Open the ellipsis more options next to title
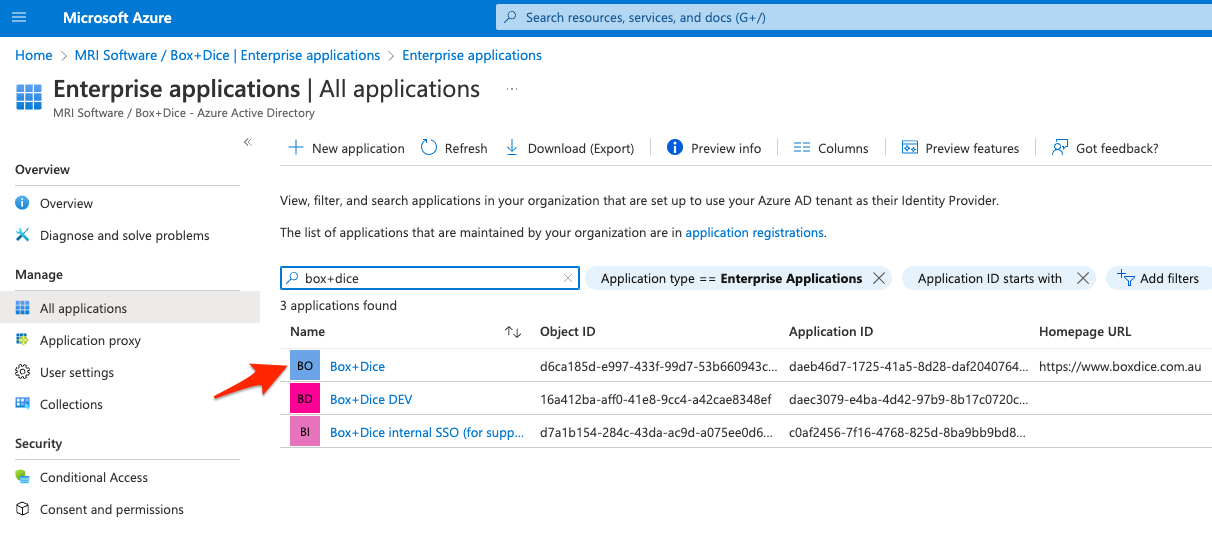 tap(512, 89)
